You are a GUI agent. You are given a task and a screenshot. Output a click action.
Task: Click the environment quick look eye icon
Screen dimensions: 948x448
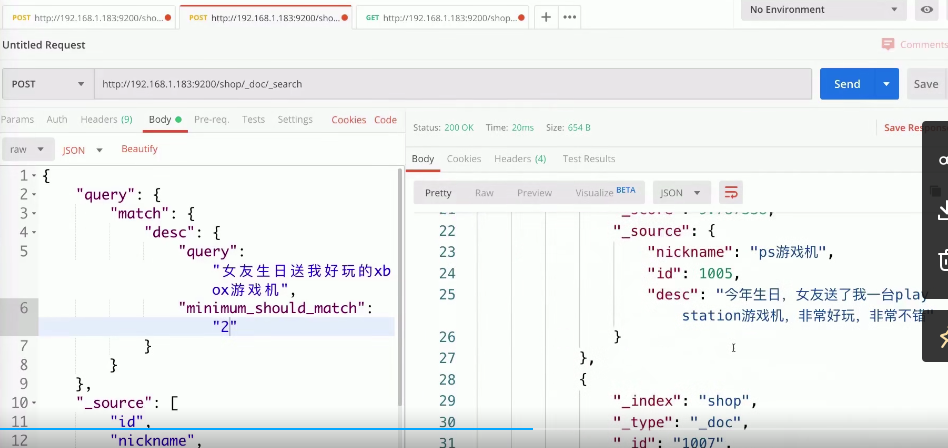(x=927, y=10)
